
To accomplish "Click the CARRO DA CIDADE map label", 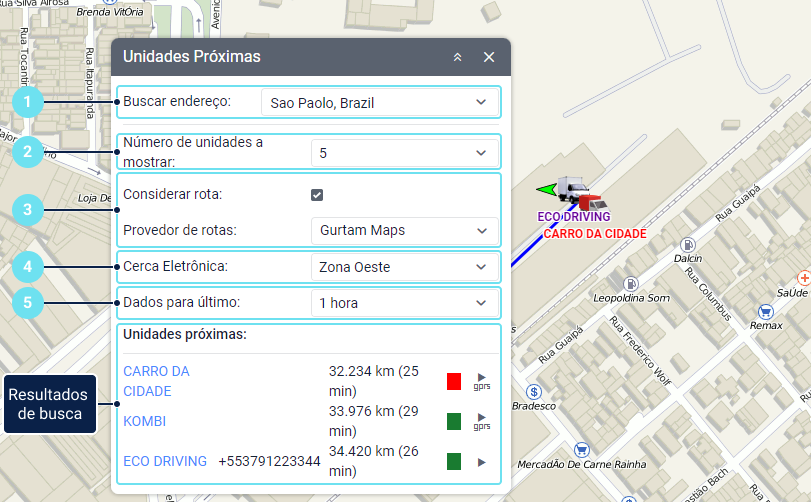I will pos(595,234).
